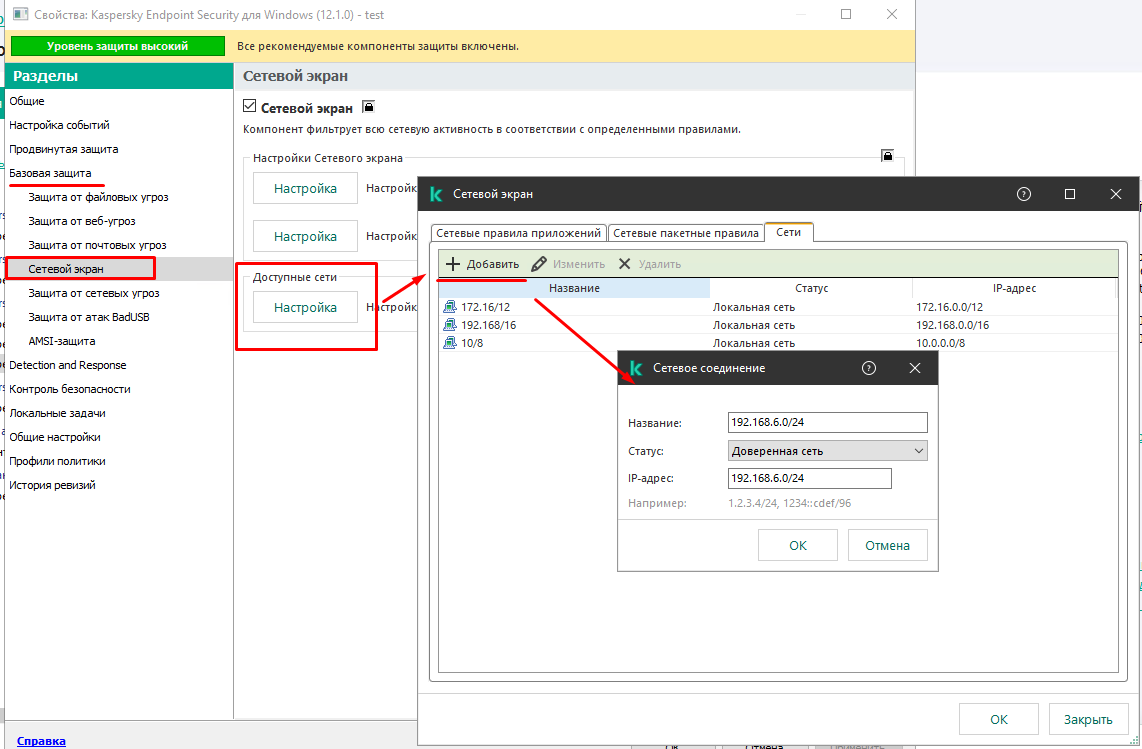Open help icon in Сетевой экран dialog title
The height and width of the screenshot is (749, 1142).
pyautogui.click(x=1023, y=194)
